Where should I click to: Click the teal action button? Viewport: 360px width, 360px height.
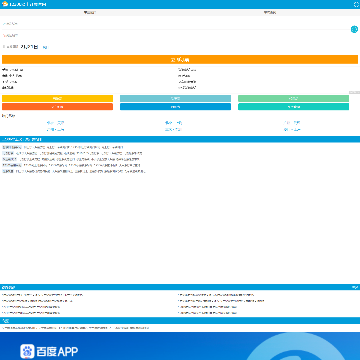click(293, 107)
